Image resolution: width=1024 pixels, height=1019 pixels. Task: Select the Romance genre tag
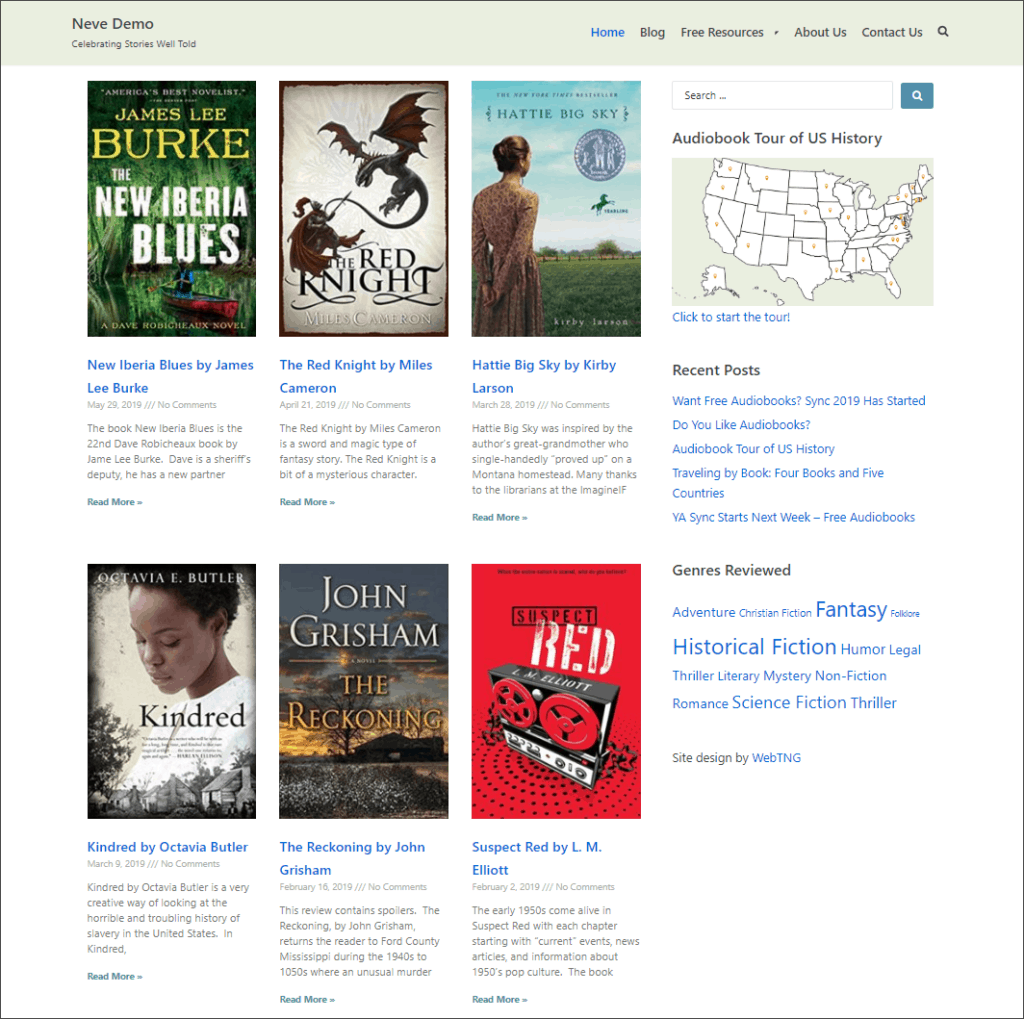coord(700,704)
